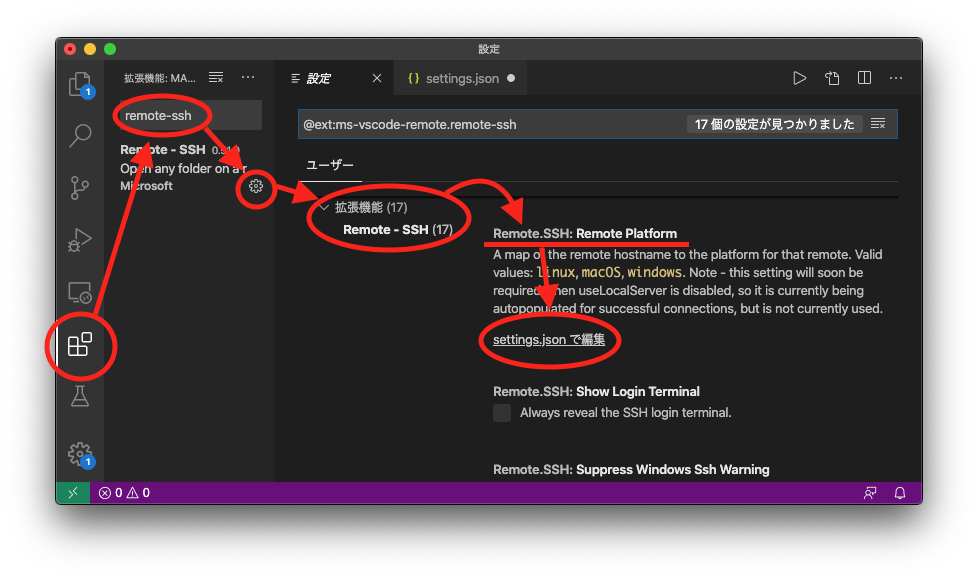The width and height of the screenshot is (978, 578).
Task: Open Remote Explorer view
Action: point(80,292)
